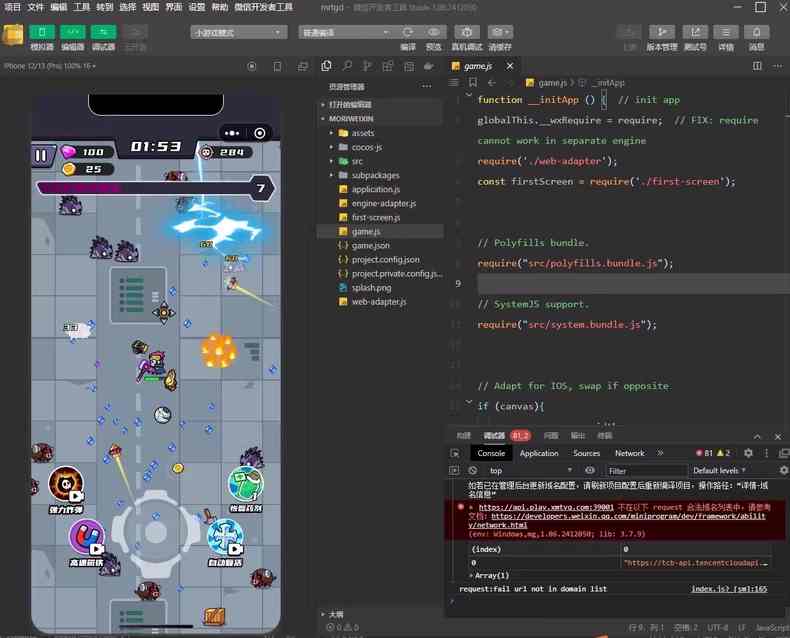Expand the assets folder
The height and width of the screenshot is (638, 790).
point(362,133)
